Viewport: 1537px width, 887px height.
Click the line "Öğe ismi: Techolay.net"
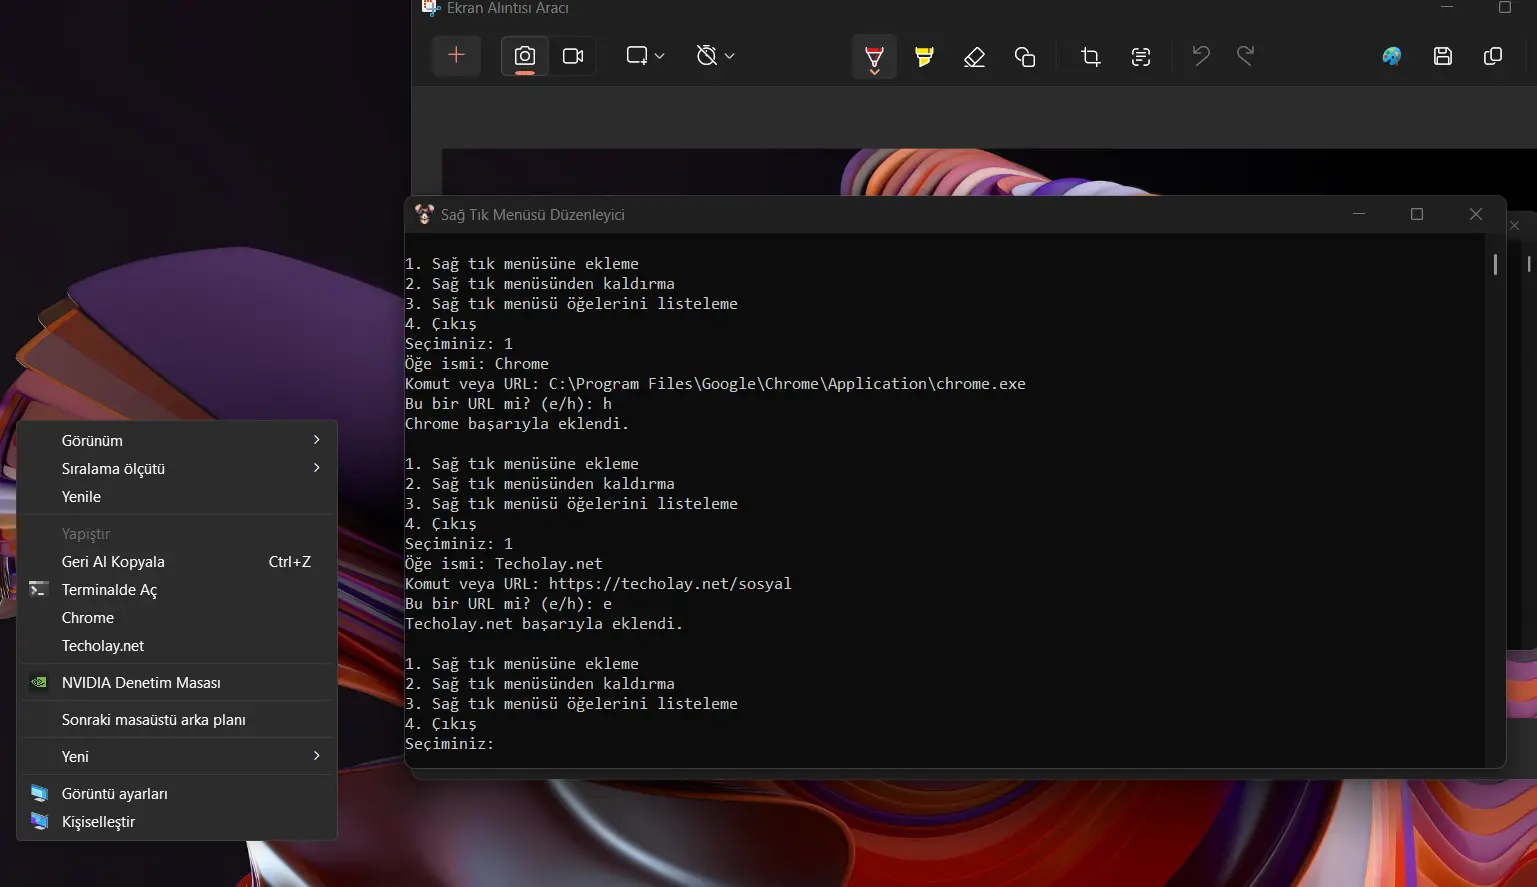[504, 564]
